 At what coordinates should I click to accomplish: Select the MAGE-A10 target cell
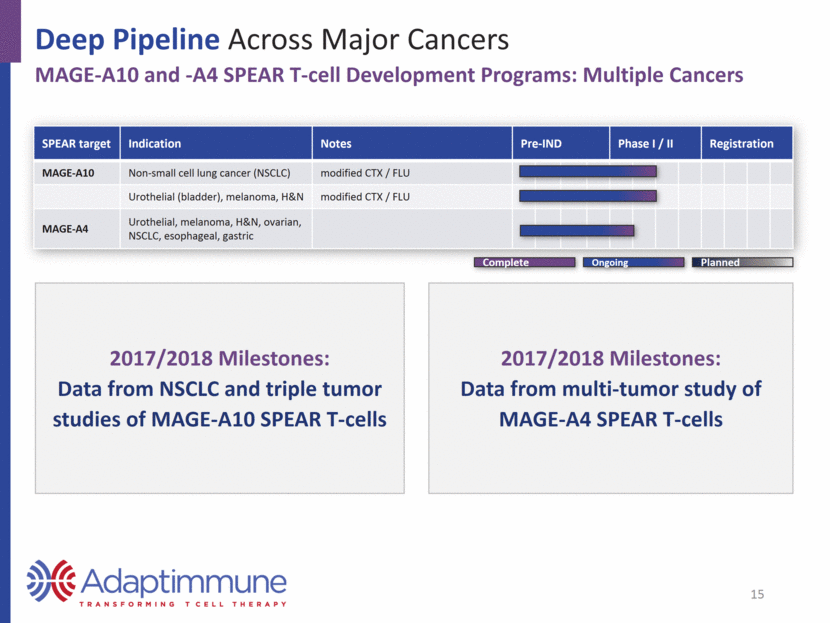point(77,173)
